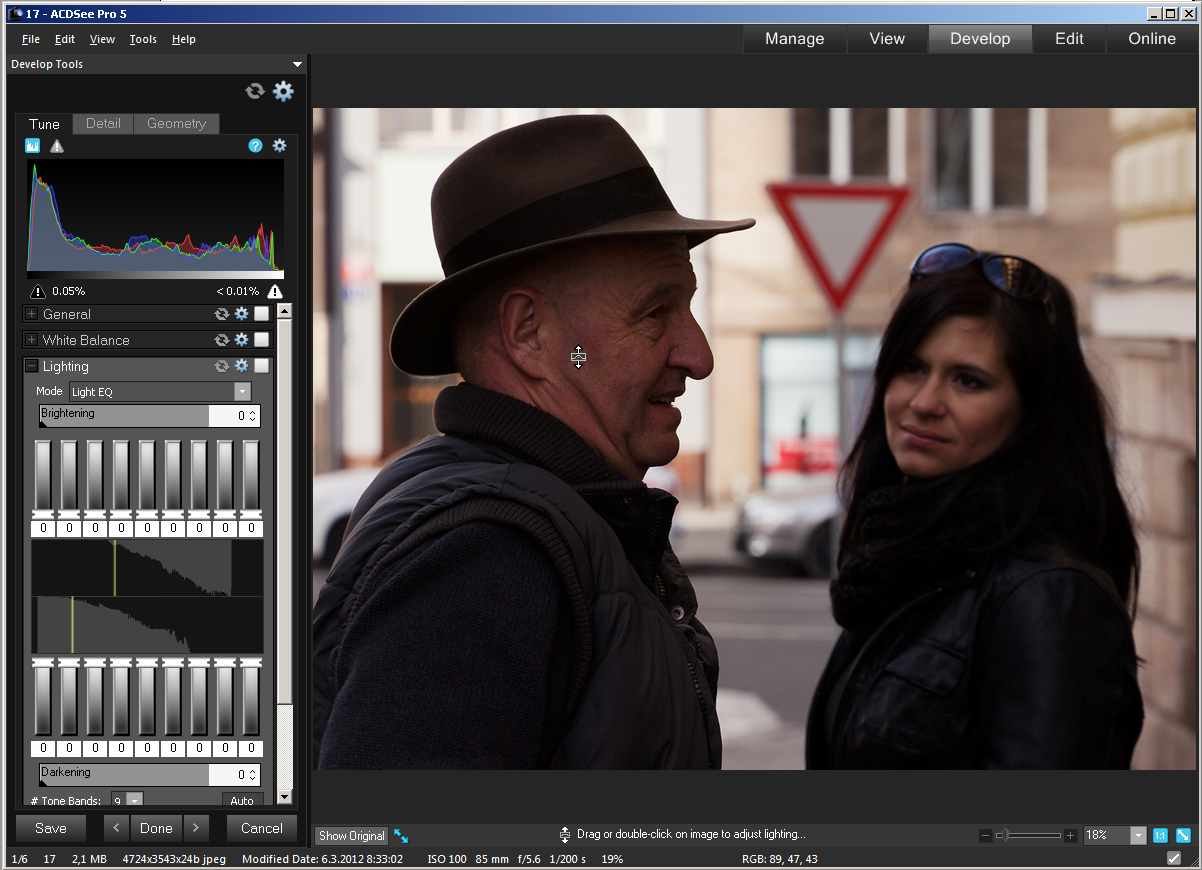Image resolution: width=1202 pixels, height=870 pixels.
Task: Toggle the exposure warning triangle above histogram
Action: point(57,146)
